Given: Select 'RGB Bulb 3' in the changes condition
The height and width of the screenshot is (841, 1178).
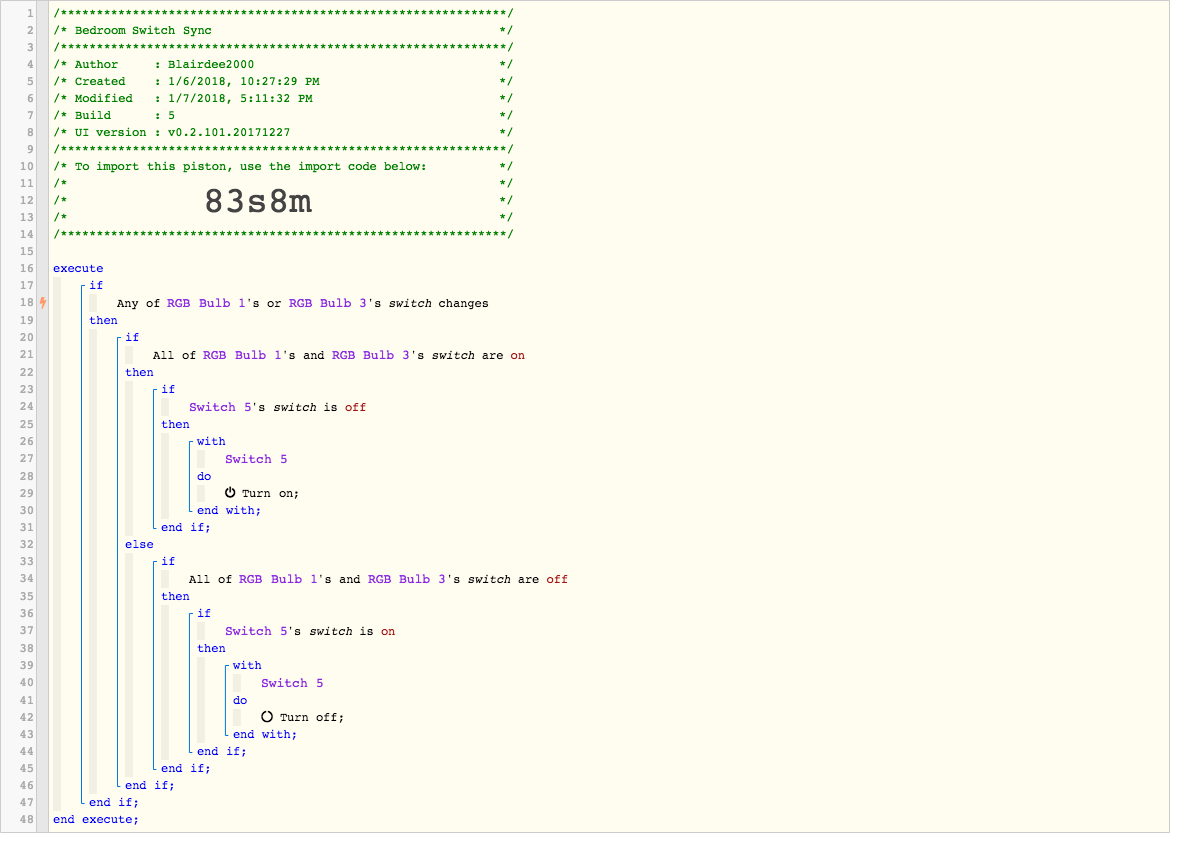Looking at the screenshot, I should (x=328, y=304).
